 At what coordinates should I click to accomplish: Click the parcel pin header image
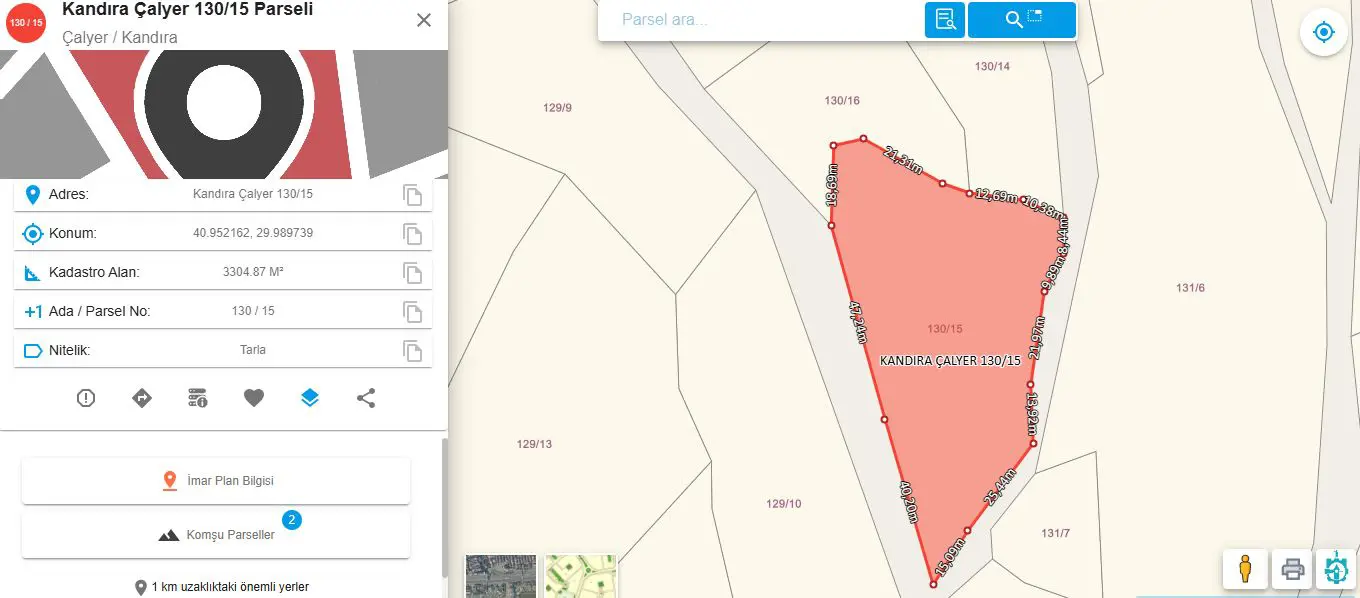click(x=224, y=114)
